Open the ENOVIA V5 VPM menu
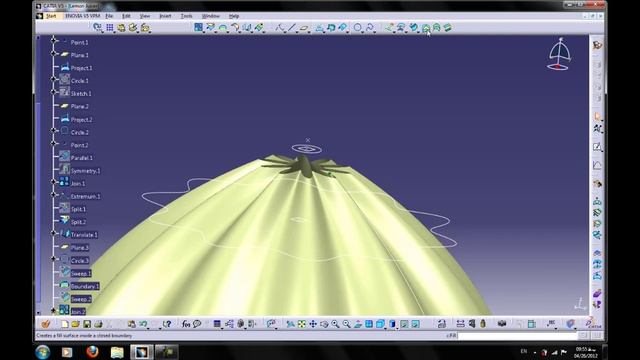This screenshot has height=360, width=640. [x=82, y=16]
